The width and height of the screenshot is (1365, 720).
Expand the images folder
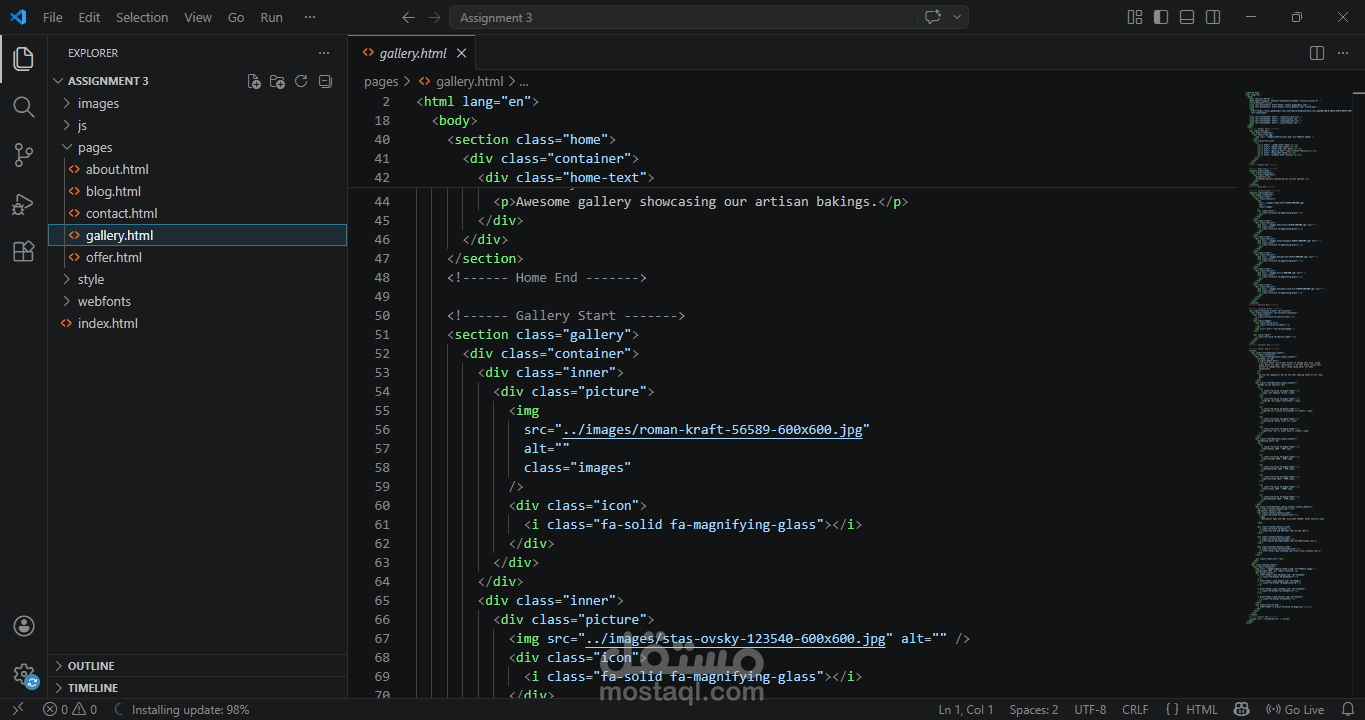[98, 103]
